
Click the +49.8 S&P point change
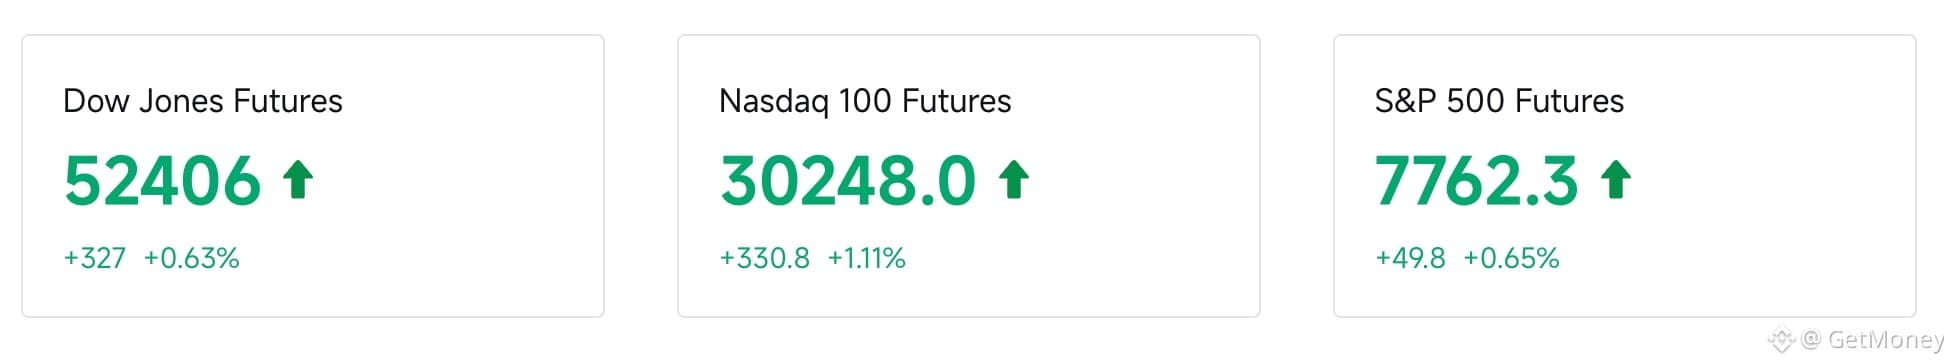click(x=1411, y=258)
